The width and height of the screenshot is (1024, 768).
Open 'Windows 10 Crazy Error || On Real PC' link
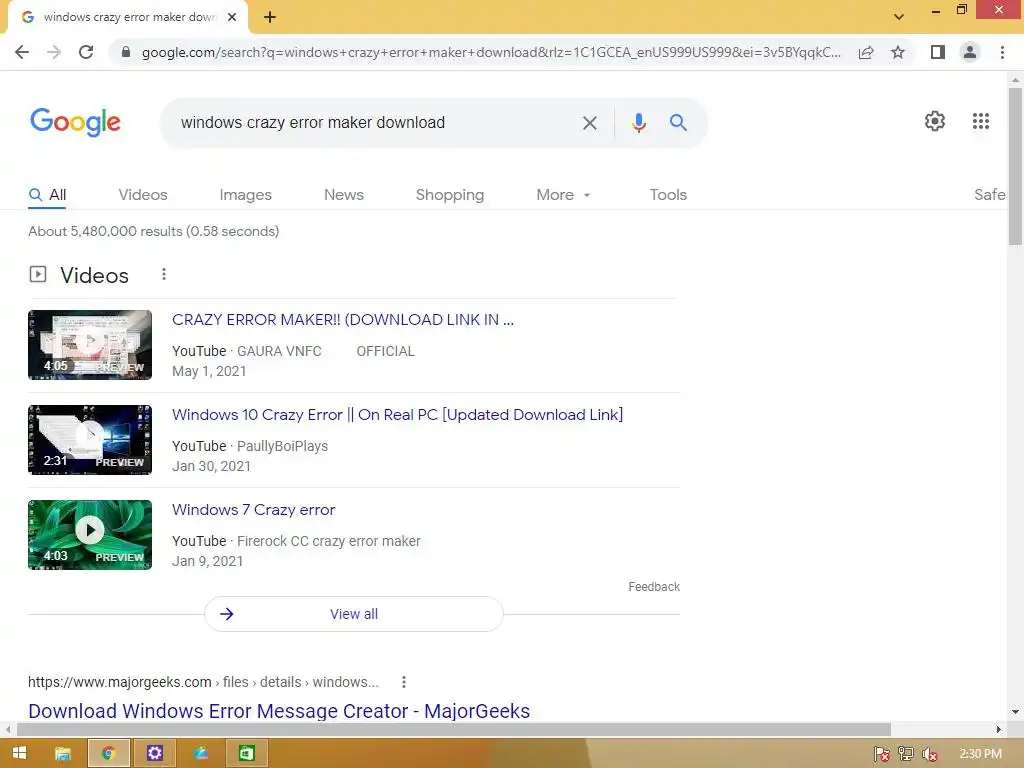[x=397, y=415]
